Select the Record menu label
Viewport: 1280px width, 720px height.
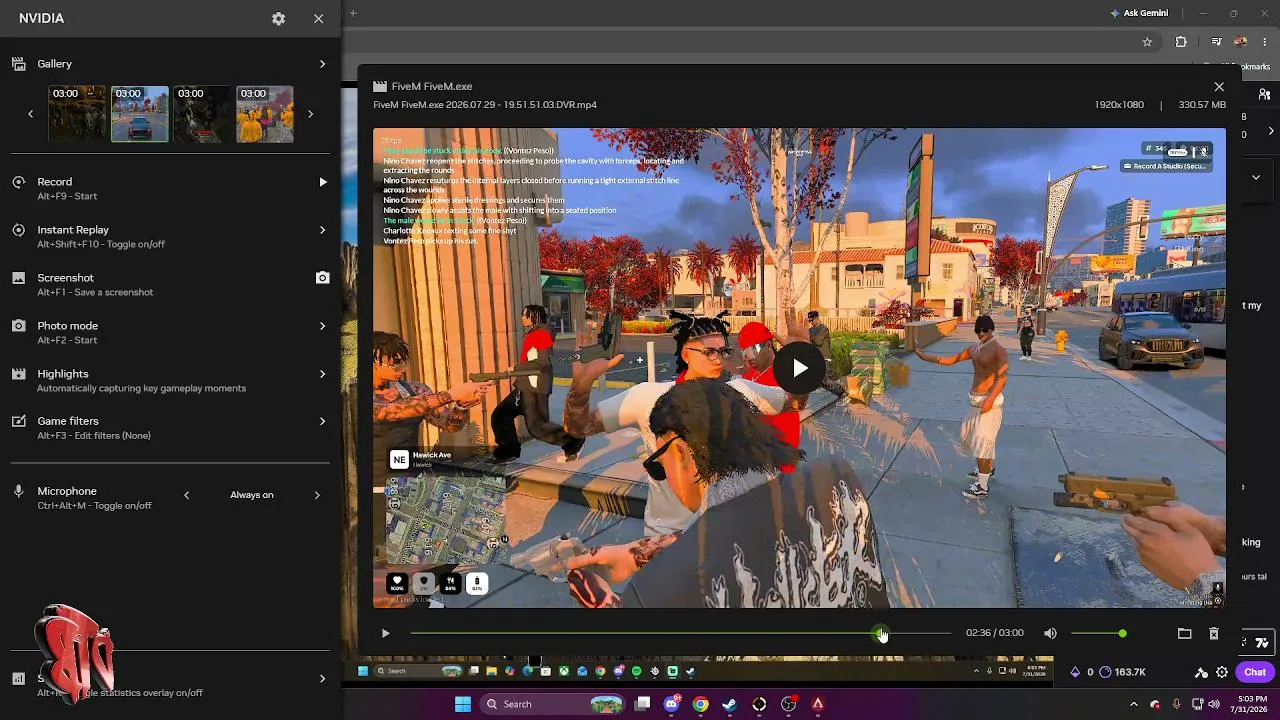point(55,182)
